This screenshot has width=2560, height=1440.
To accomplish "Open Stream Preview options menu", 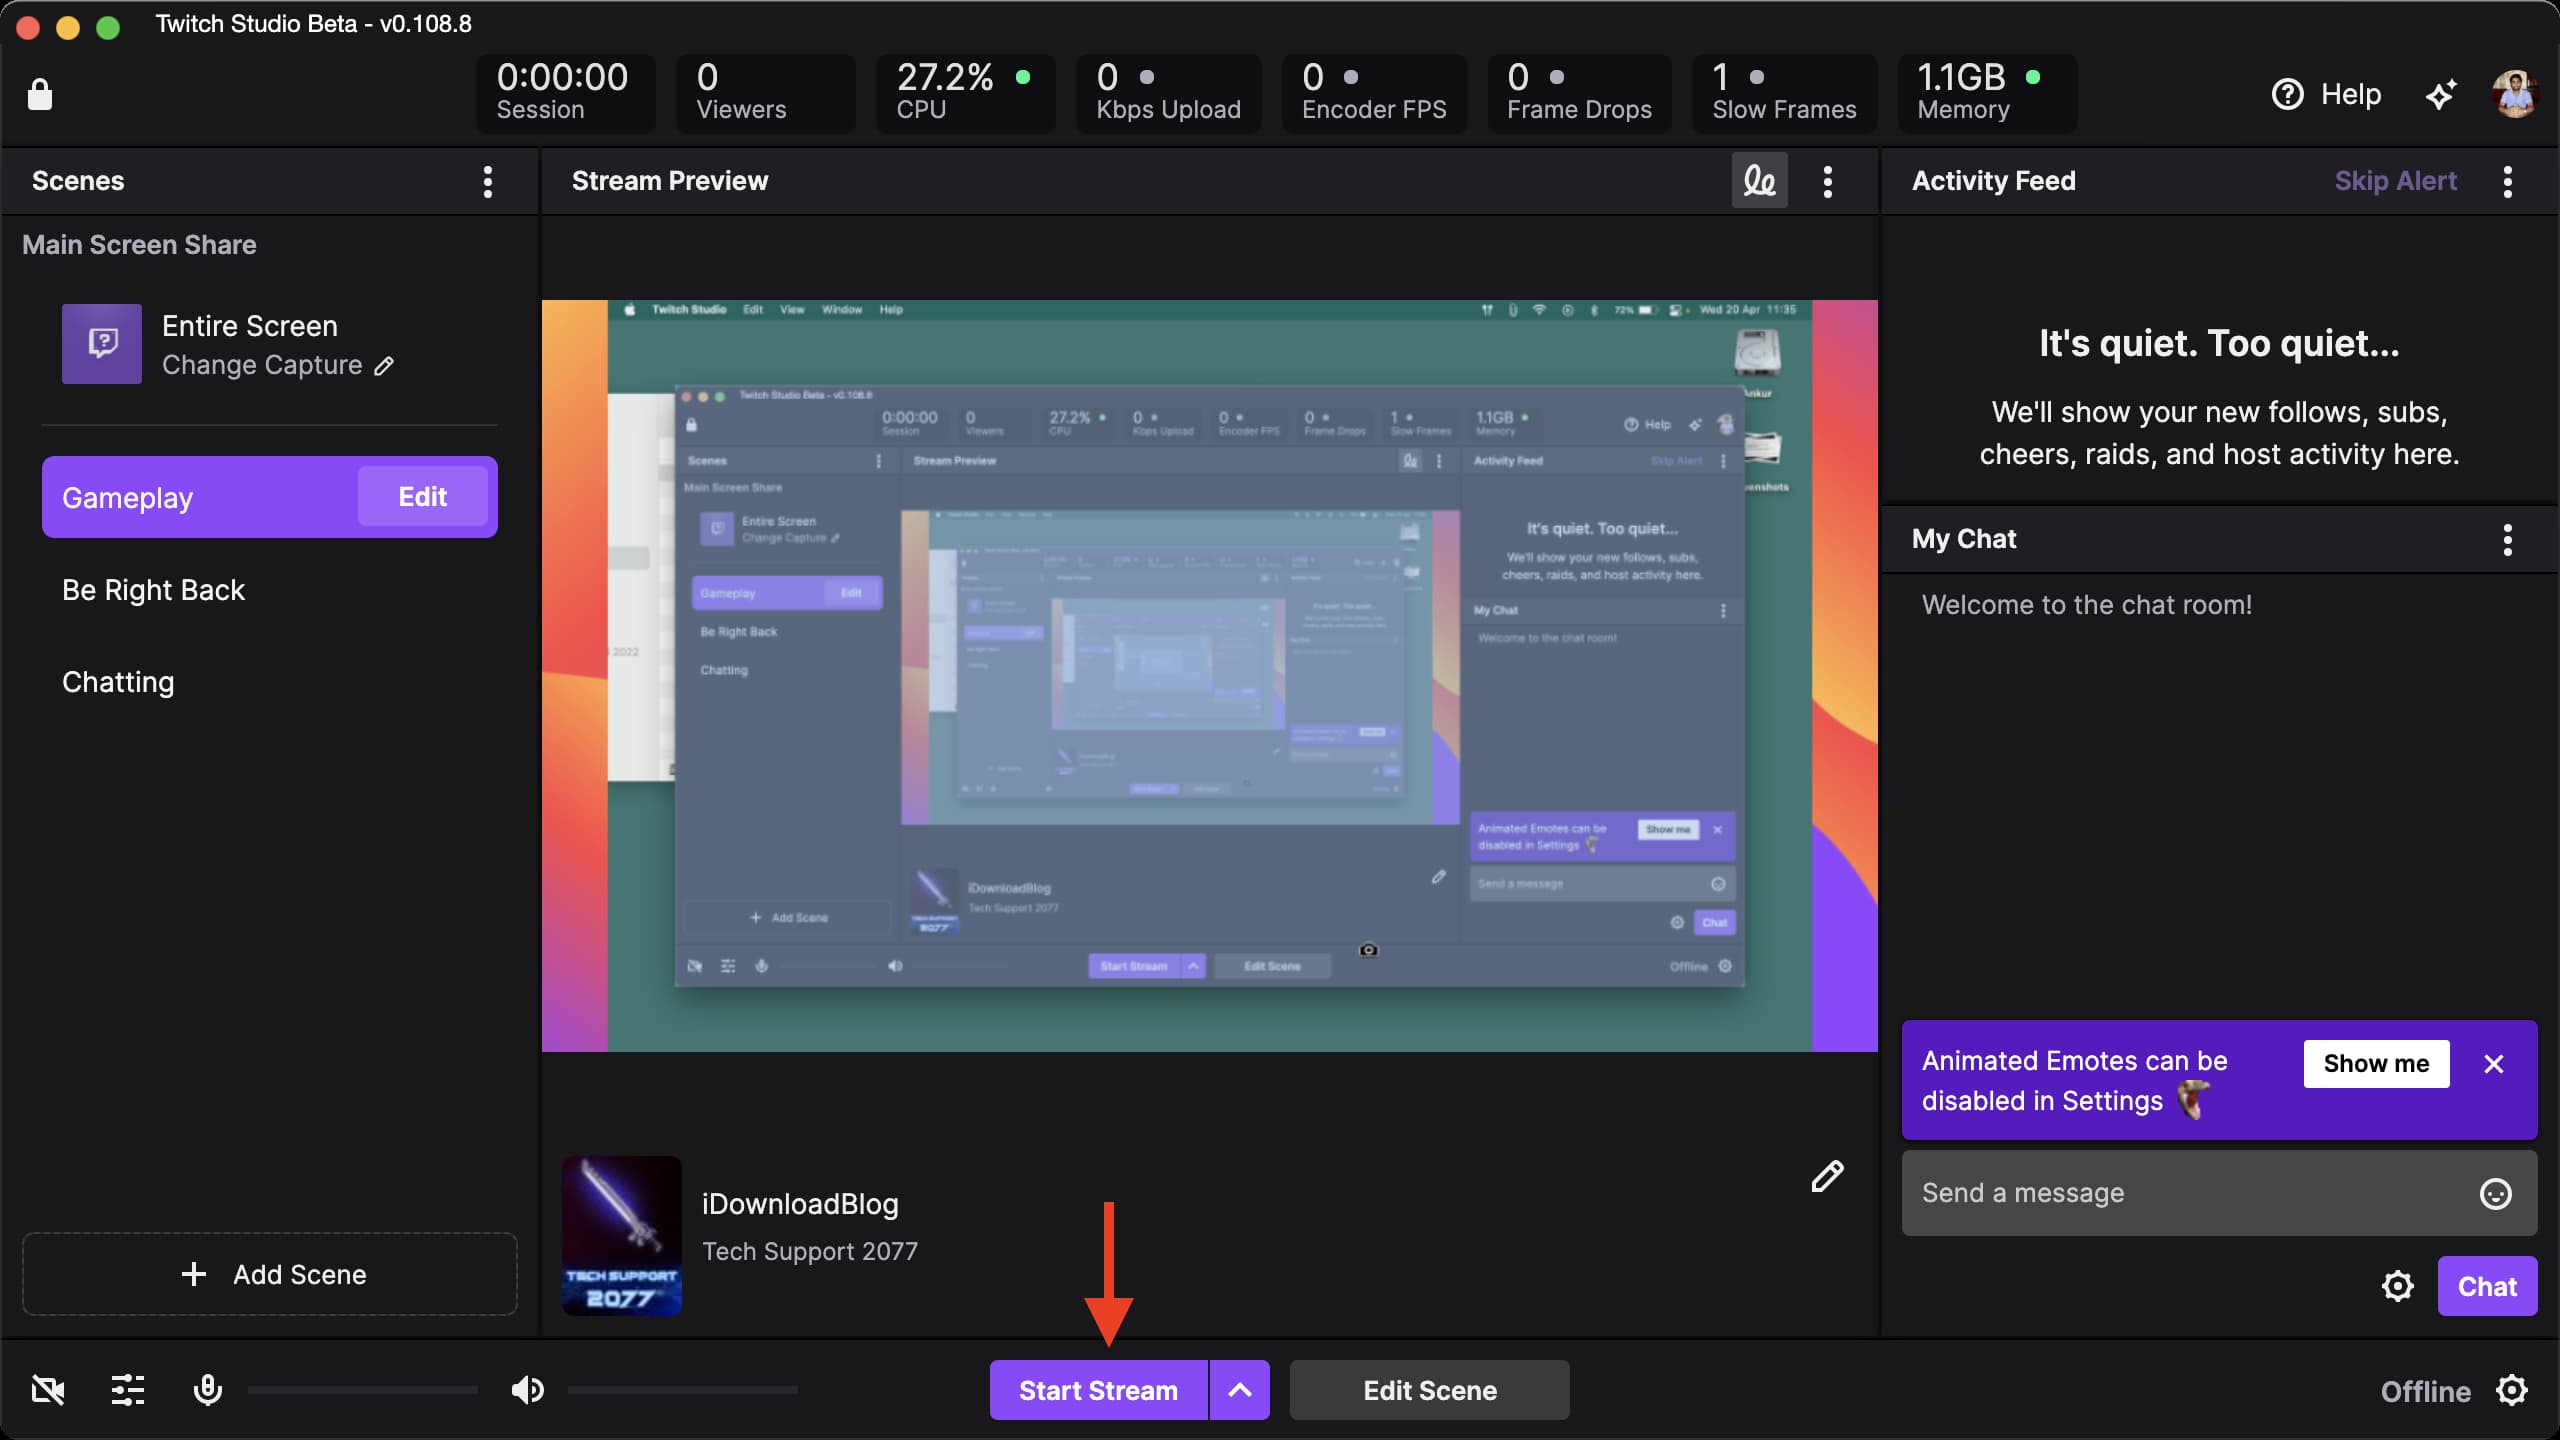I will [x=1828, y=181].
